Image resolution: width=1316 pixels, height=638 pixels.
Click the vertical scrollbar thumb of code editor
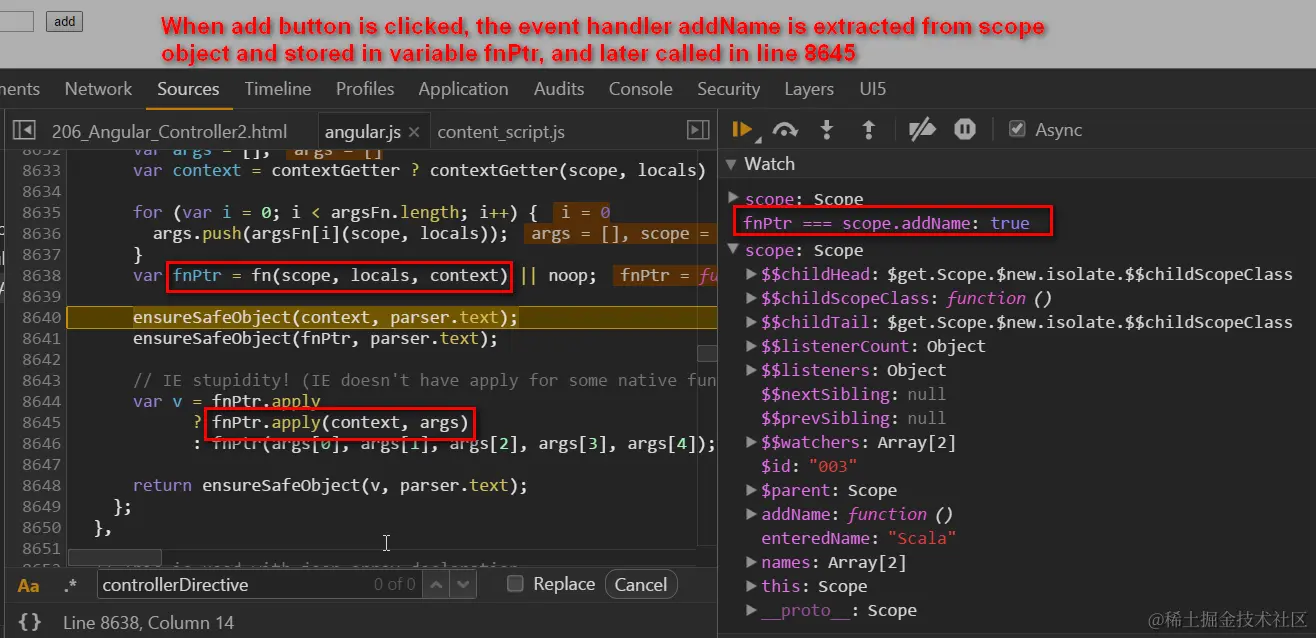point(707,353)
